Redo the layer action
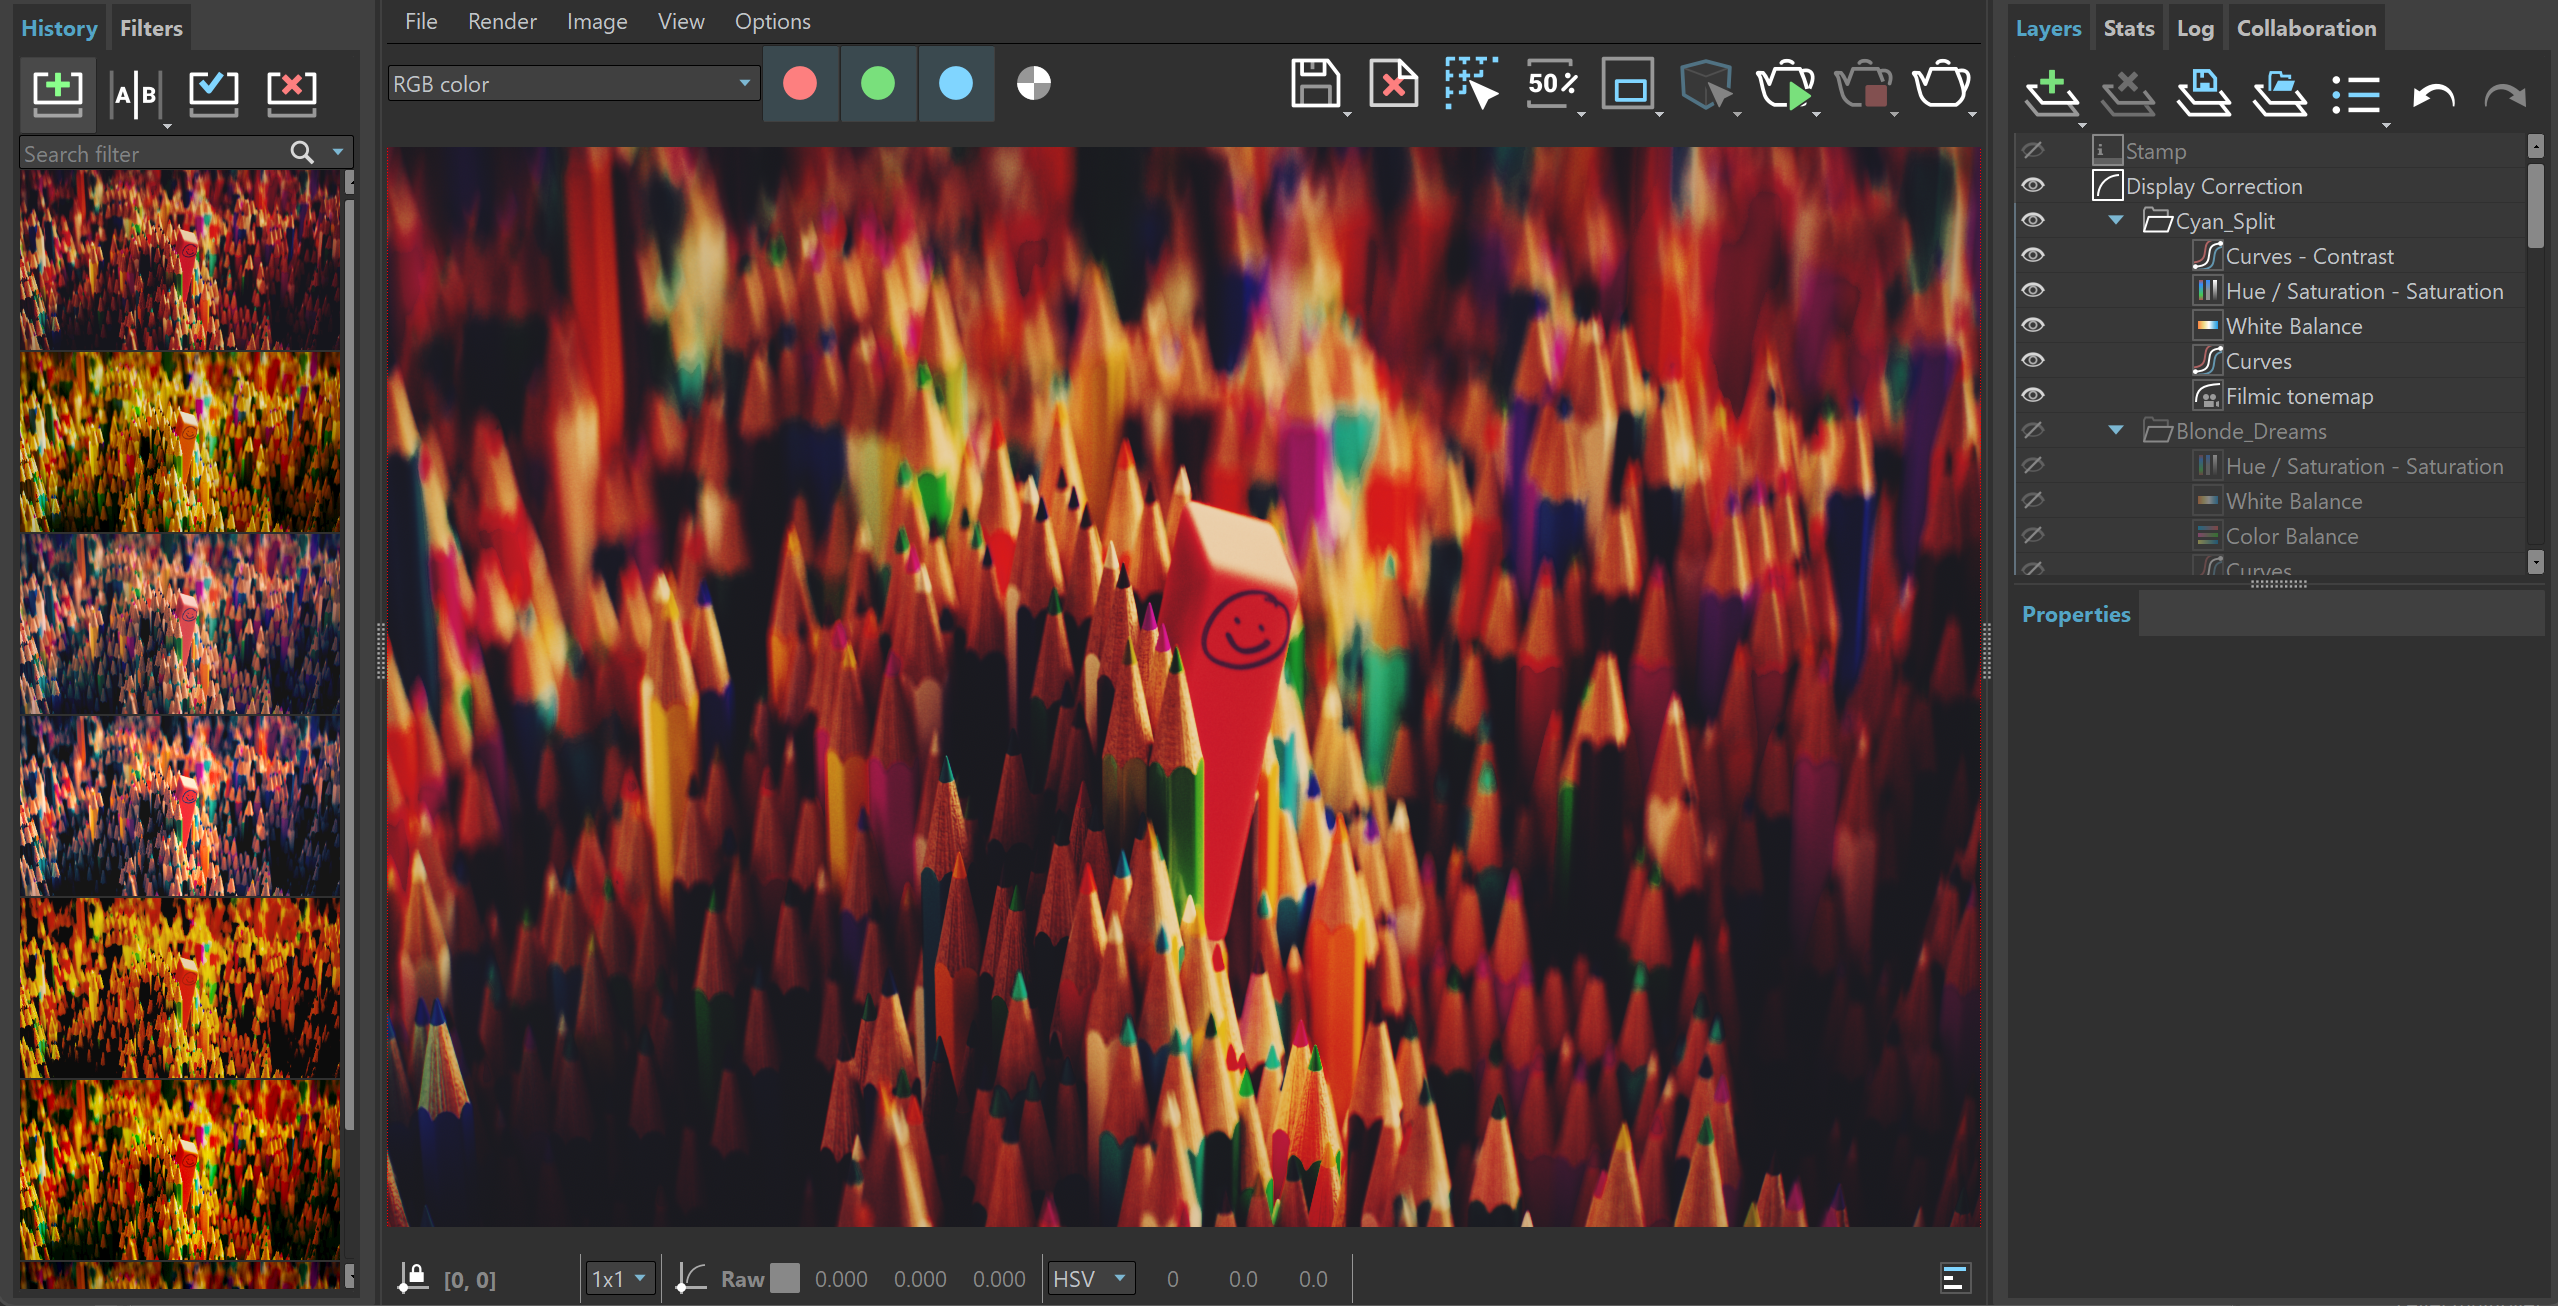 pos(2505,96)
